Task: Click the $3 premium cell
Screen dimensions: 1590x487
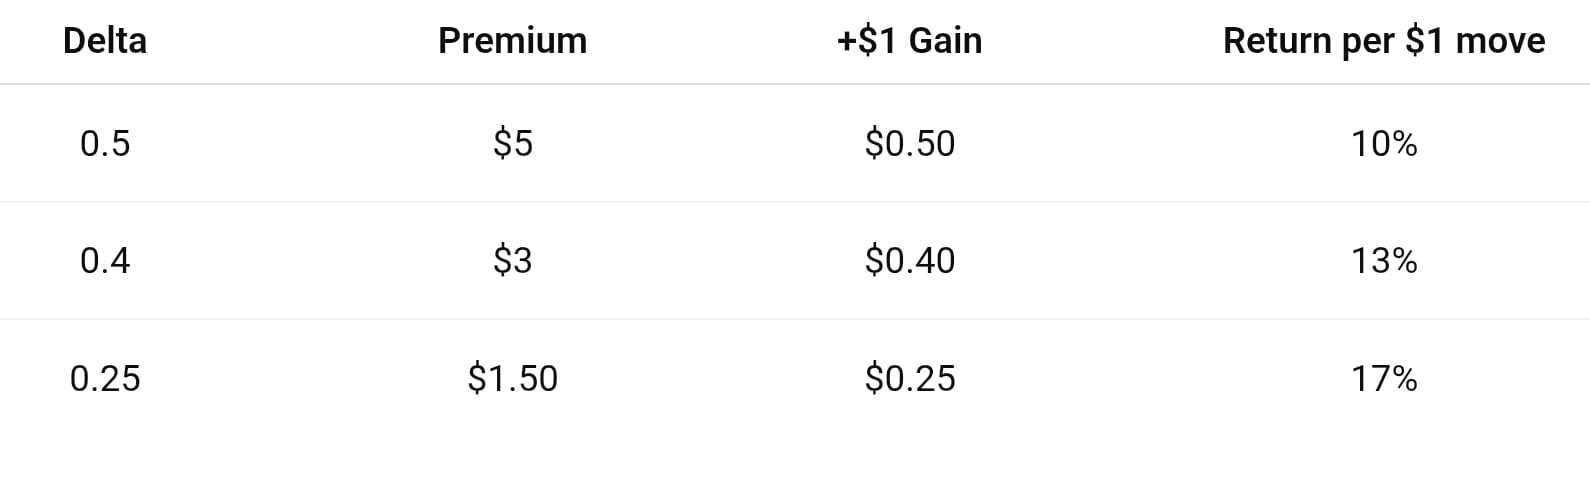Action: [x=512, y=261]
